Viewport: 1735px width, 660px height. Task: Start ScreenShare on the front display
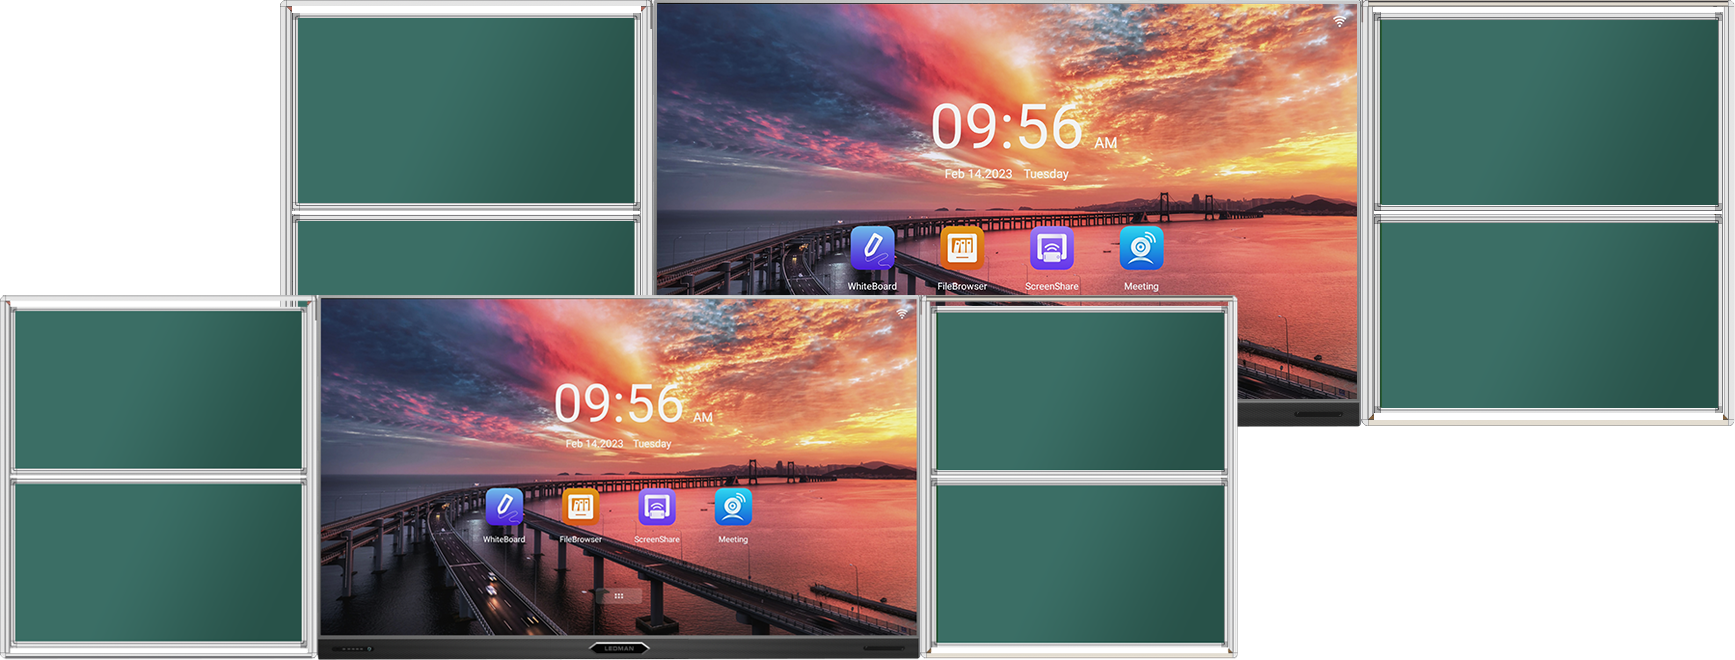656,508
